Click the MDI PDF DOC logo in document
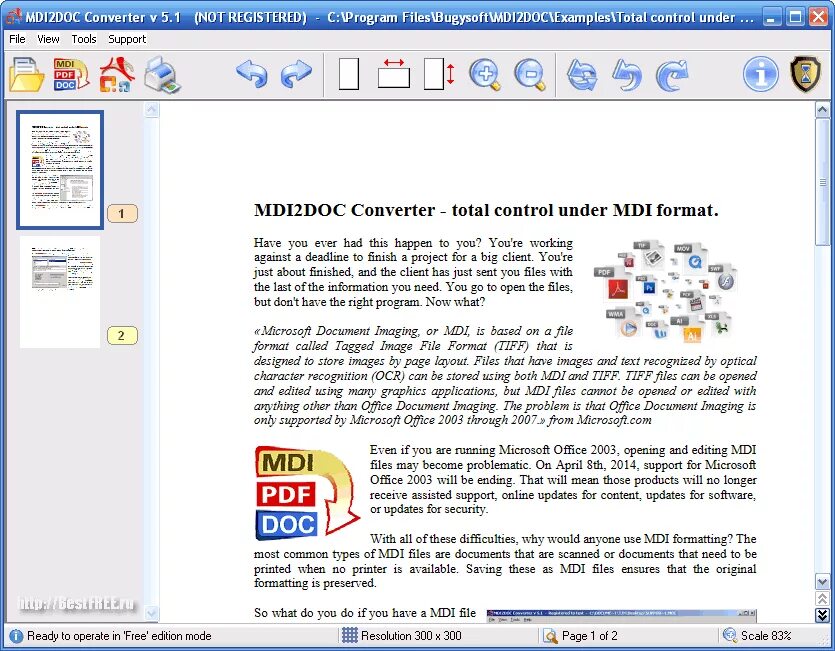The image size is (835, 651). pyautogui.click(x=307, y=492)
